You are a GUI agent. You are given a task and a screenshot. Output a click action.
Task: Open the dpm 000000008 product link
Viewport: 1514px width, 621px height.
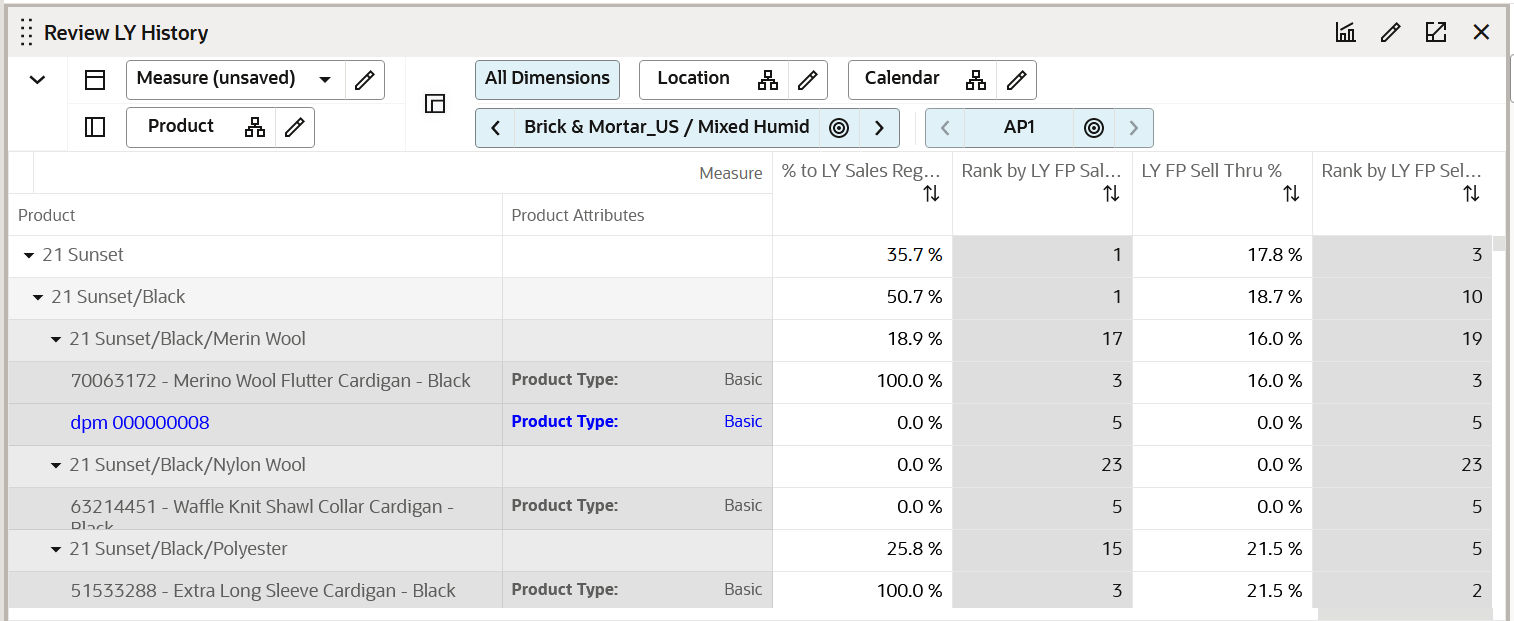pyautogui.click(x=140, y=423)
